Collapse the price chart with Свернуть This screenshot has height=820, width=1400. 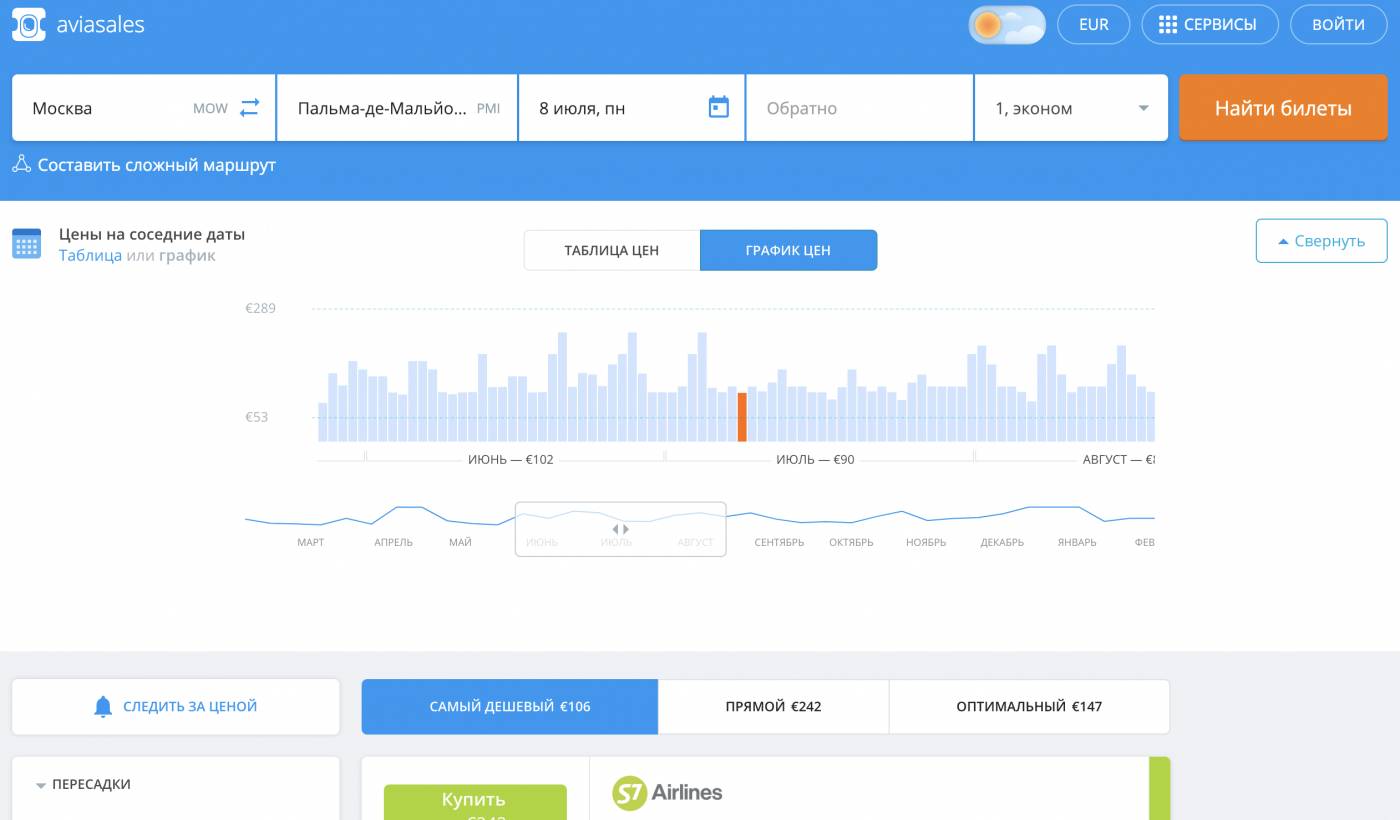(1321, 241)
